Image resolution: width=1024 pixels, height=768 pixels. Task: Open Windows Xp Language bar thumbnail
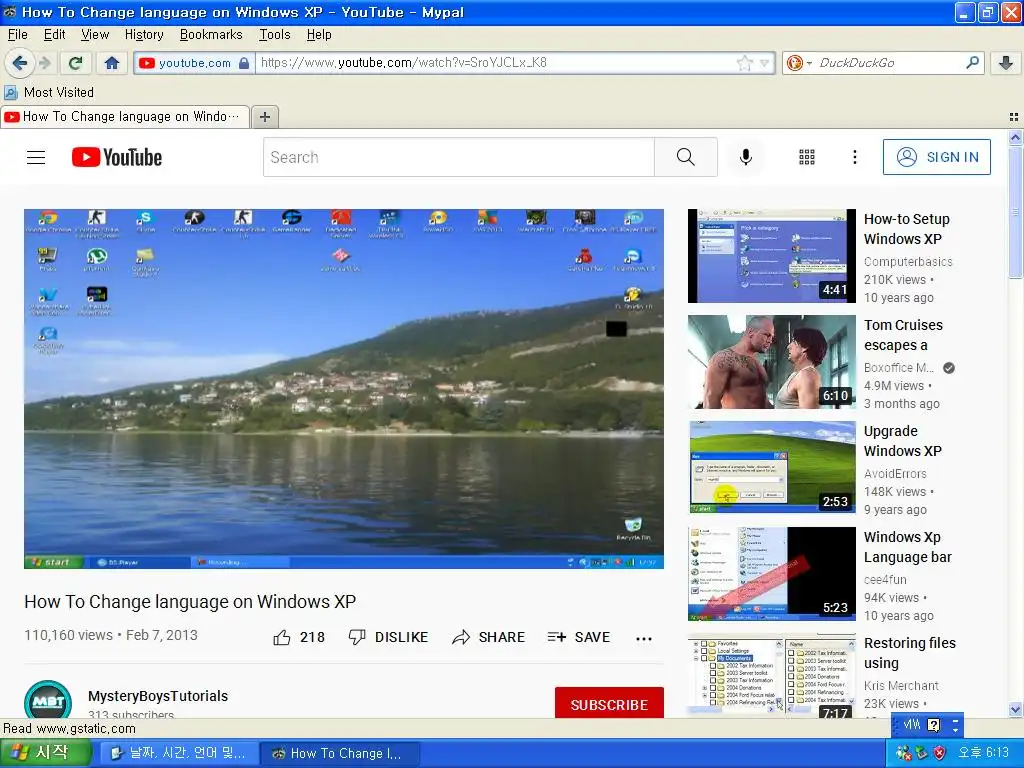772,573
